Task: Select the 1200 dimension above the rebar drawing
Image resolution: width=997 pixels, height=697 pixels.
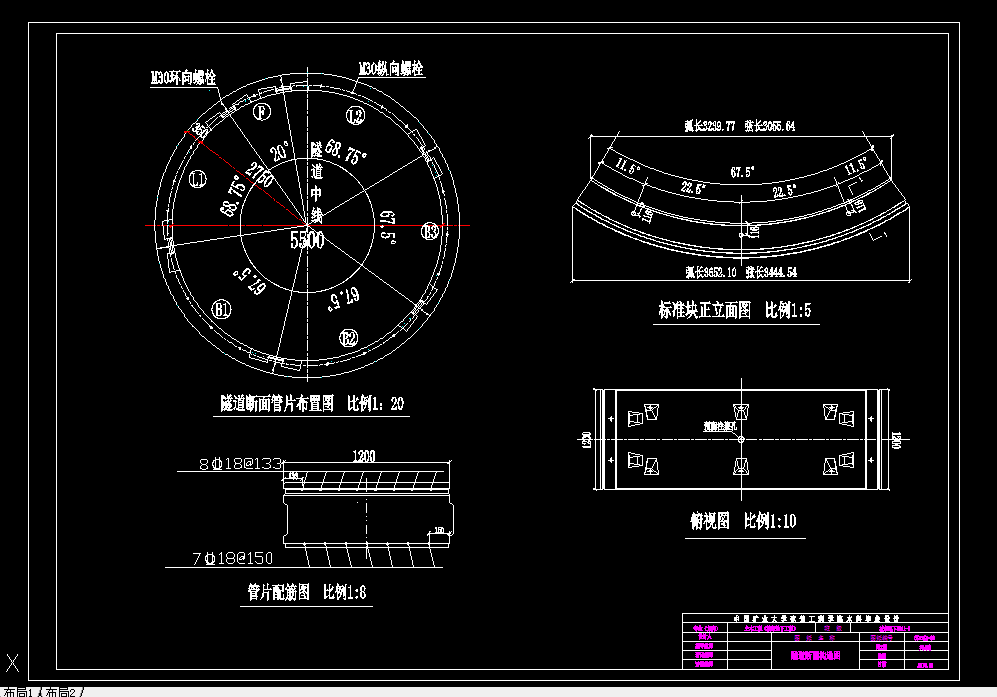Action: 364,456
